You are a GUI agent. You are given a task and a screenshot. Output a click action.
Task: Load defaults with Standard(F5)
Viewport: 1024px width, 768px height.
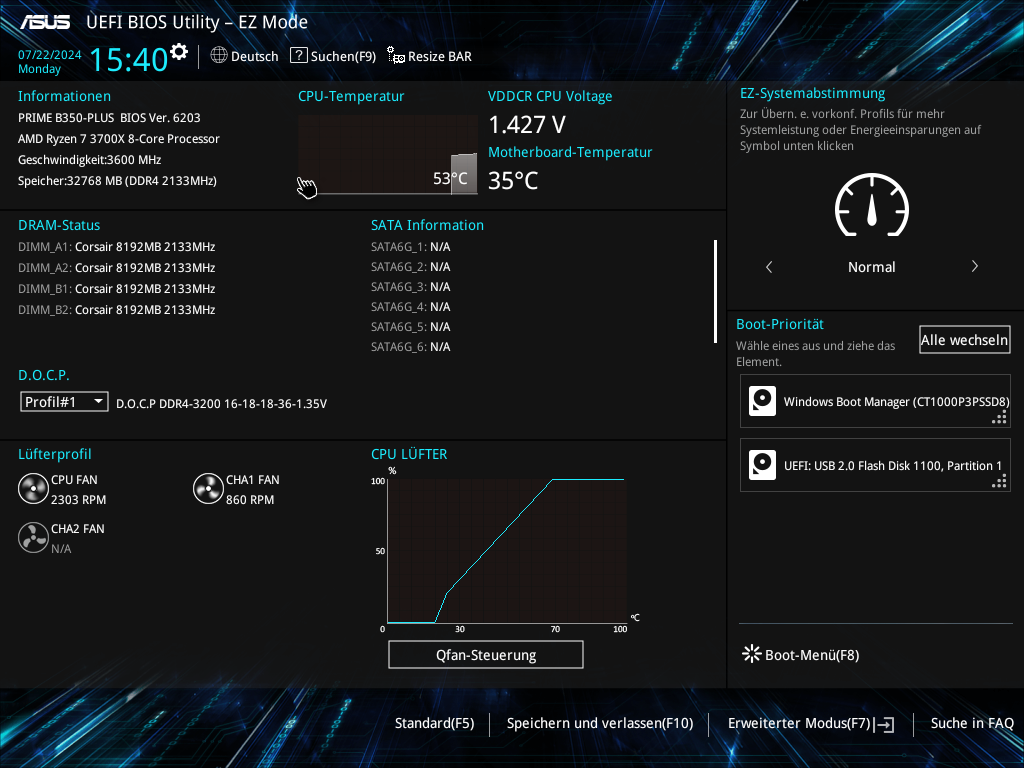click(434, 723)
